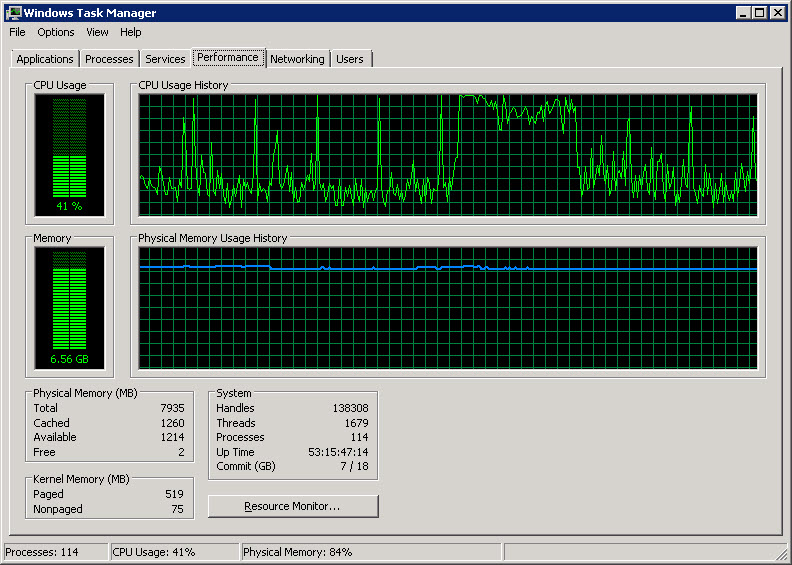Screen dimensions: 792x565
Task: Open the Help menu
Action: (x=130, y=32)
